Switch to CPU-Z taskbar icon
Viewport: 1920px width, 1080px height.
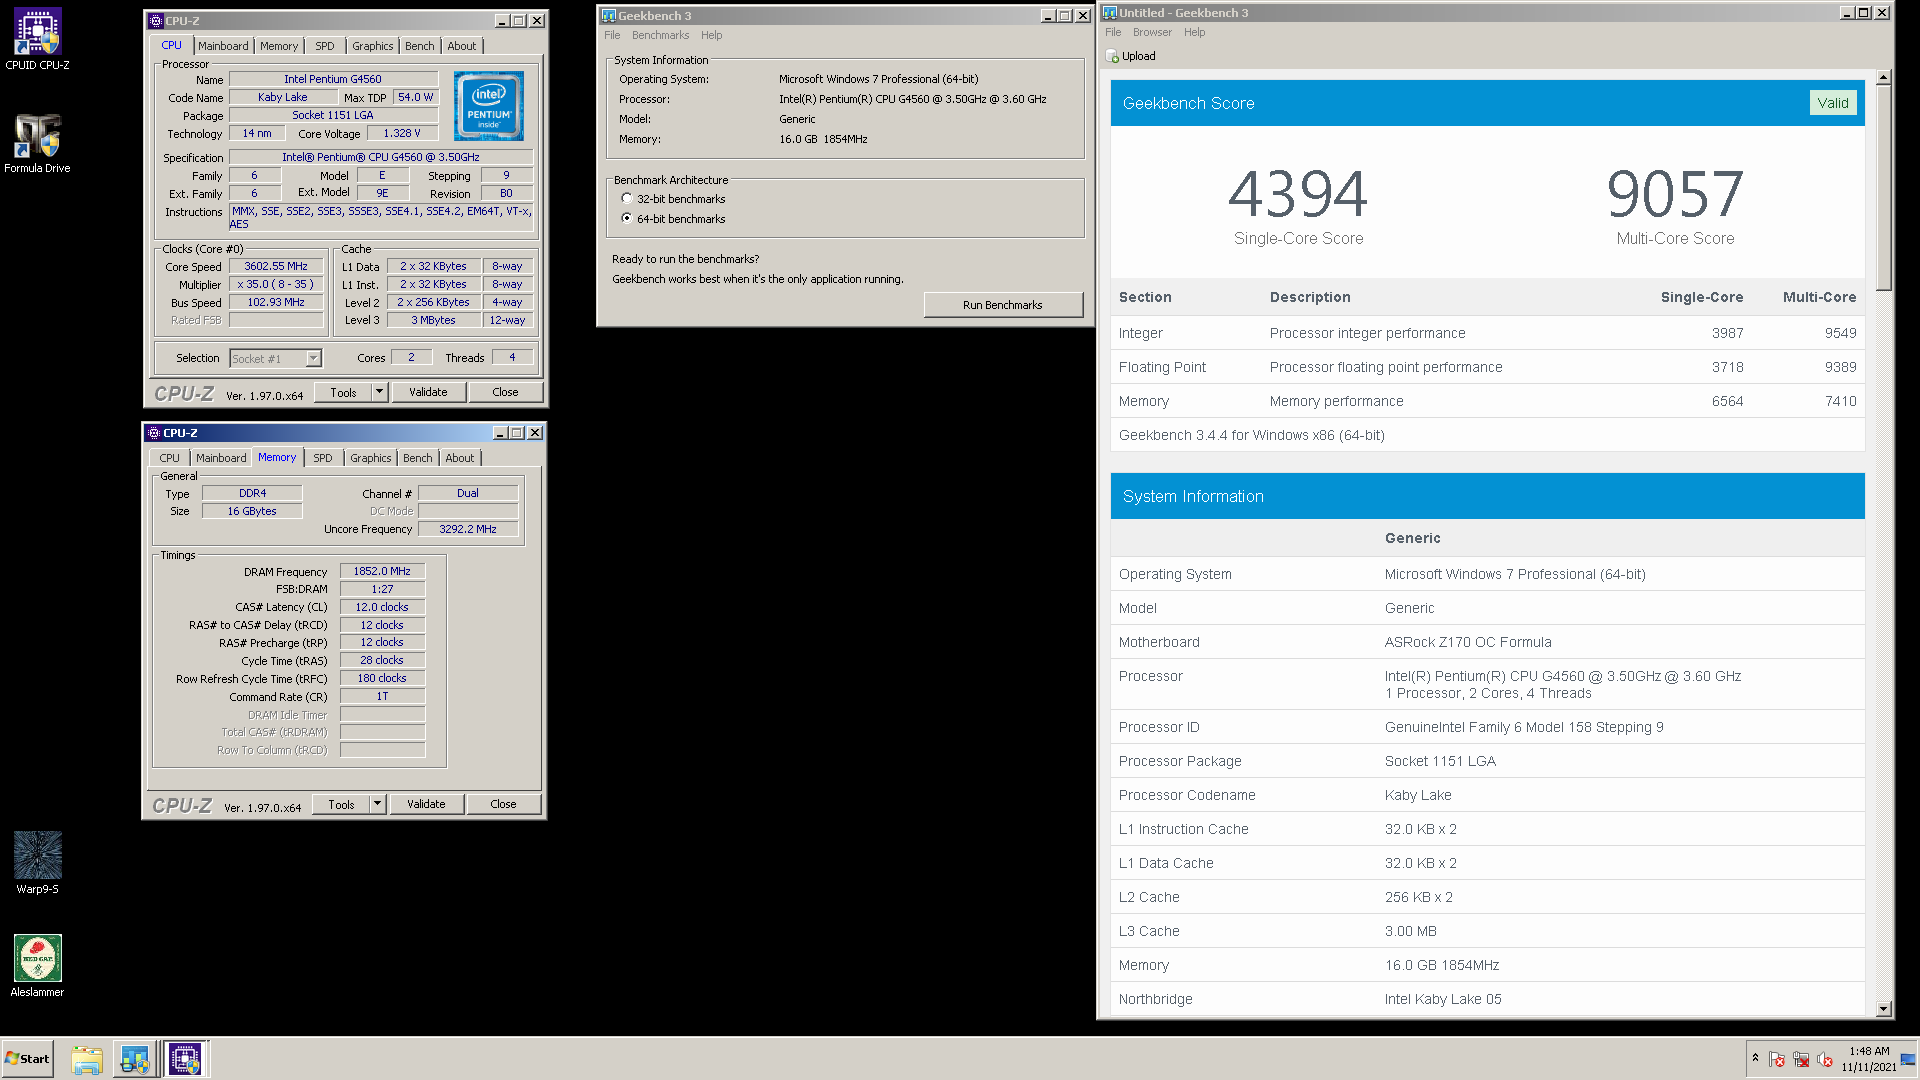click(x=184, y=1059)
